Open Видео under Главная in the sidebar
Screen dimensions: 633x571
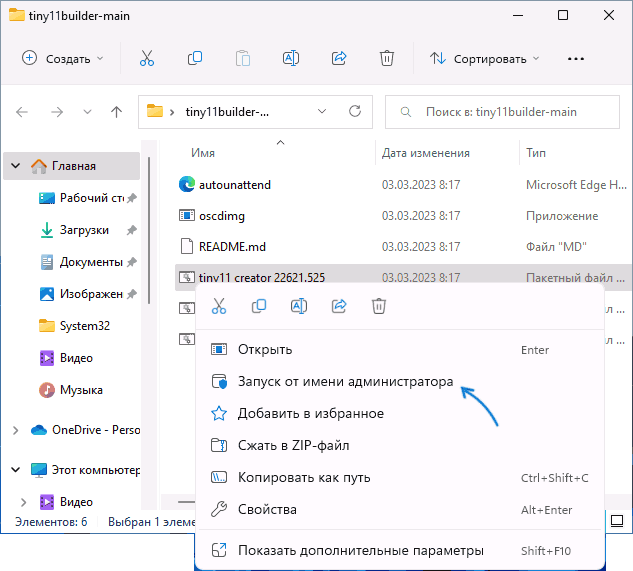point(67,358)
